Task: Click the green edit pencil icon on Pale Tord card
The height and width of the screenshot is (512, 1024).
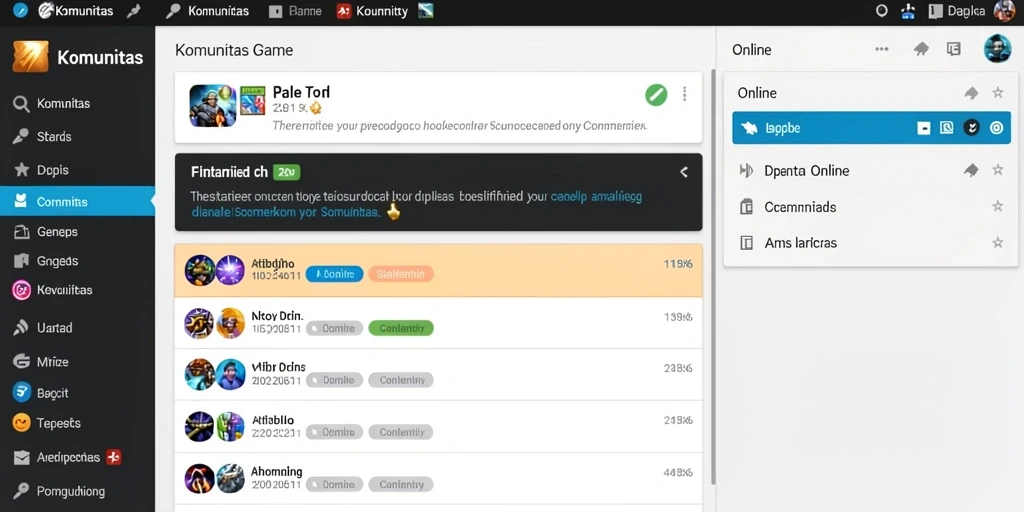Action: (x=656, y=95)
